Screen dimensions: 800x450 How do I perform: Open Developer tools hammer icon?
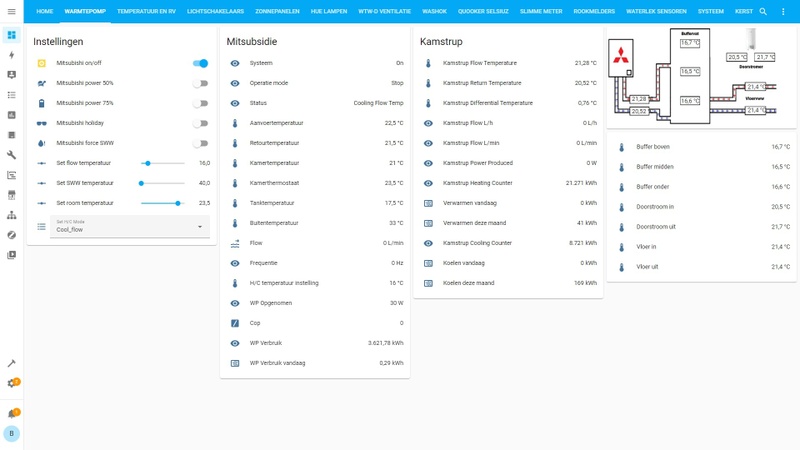click(x=12, y=363)
